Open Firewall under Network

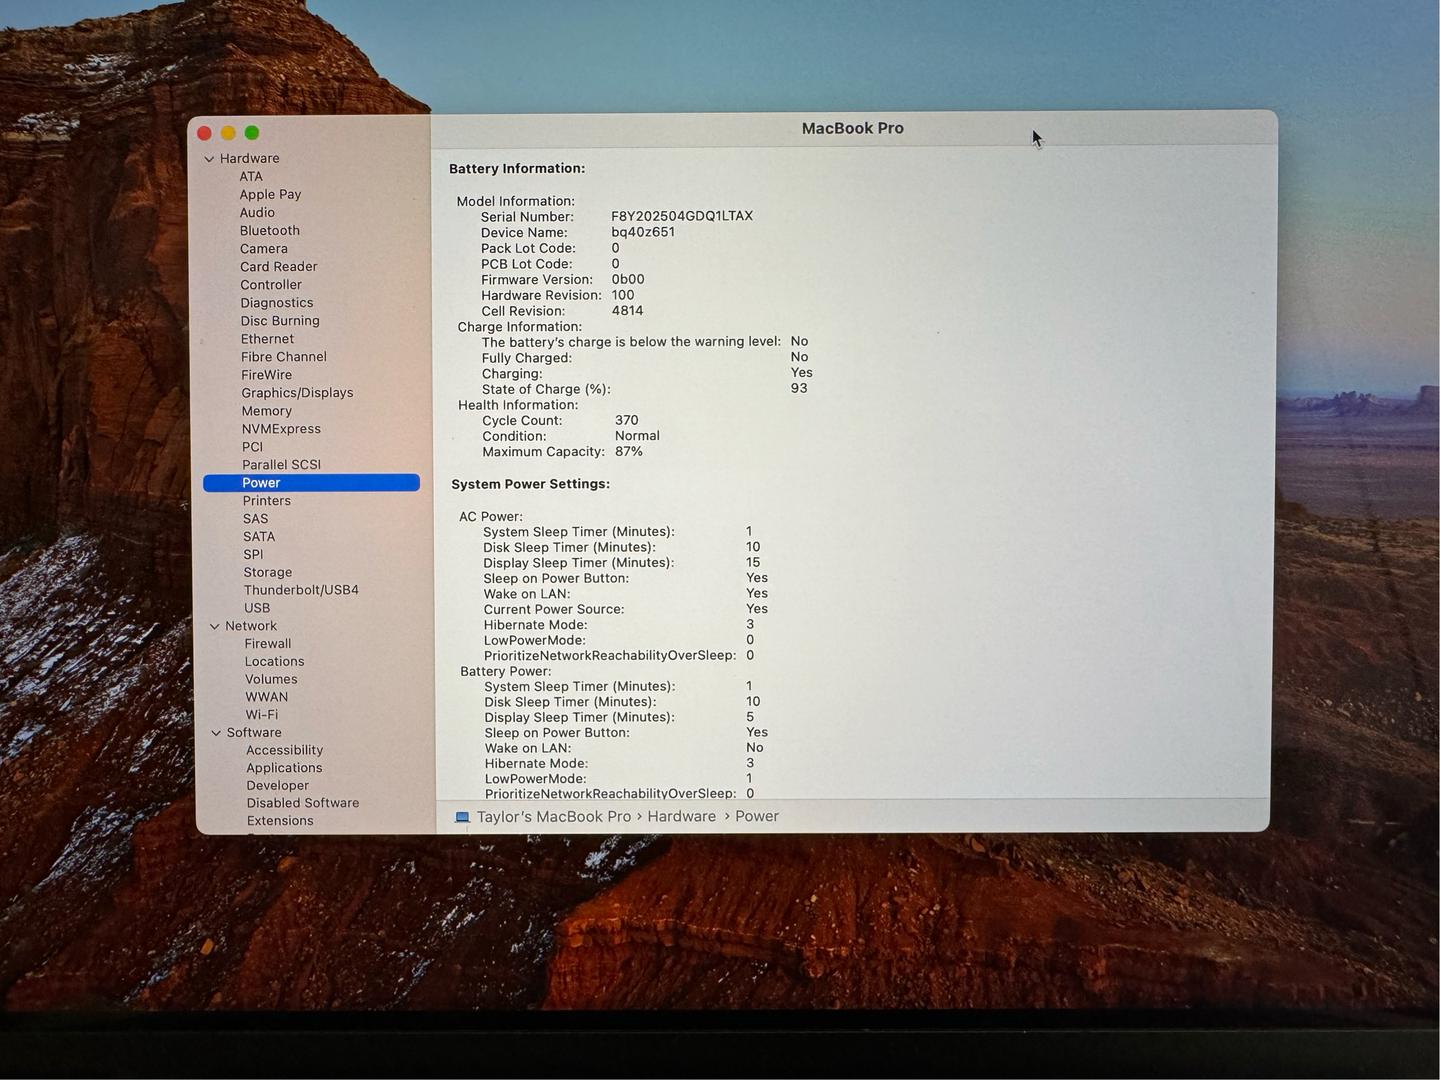(x=268, y=644)
